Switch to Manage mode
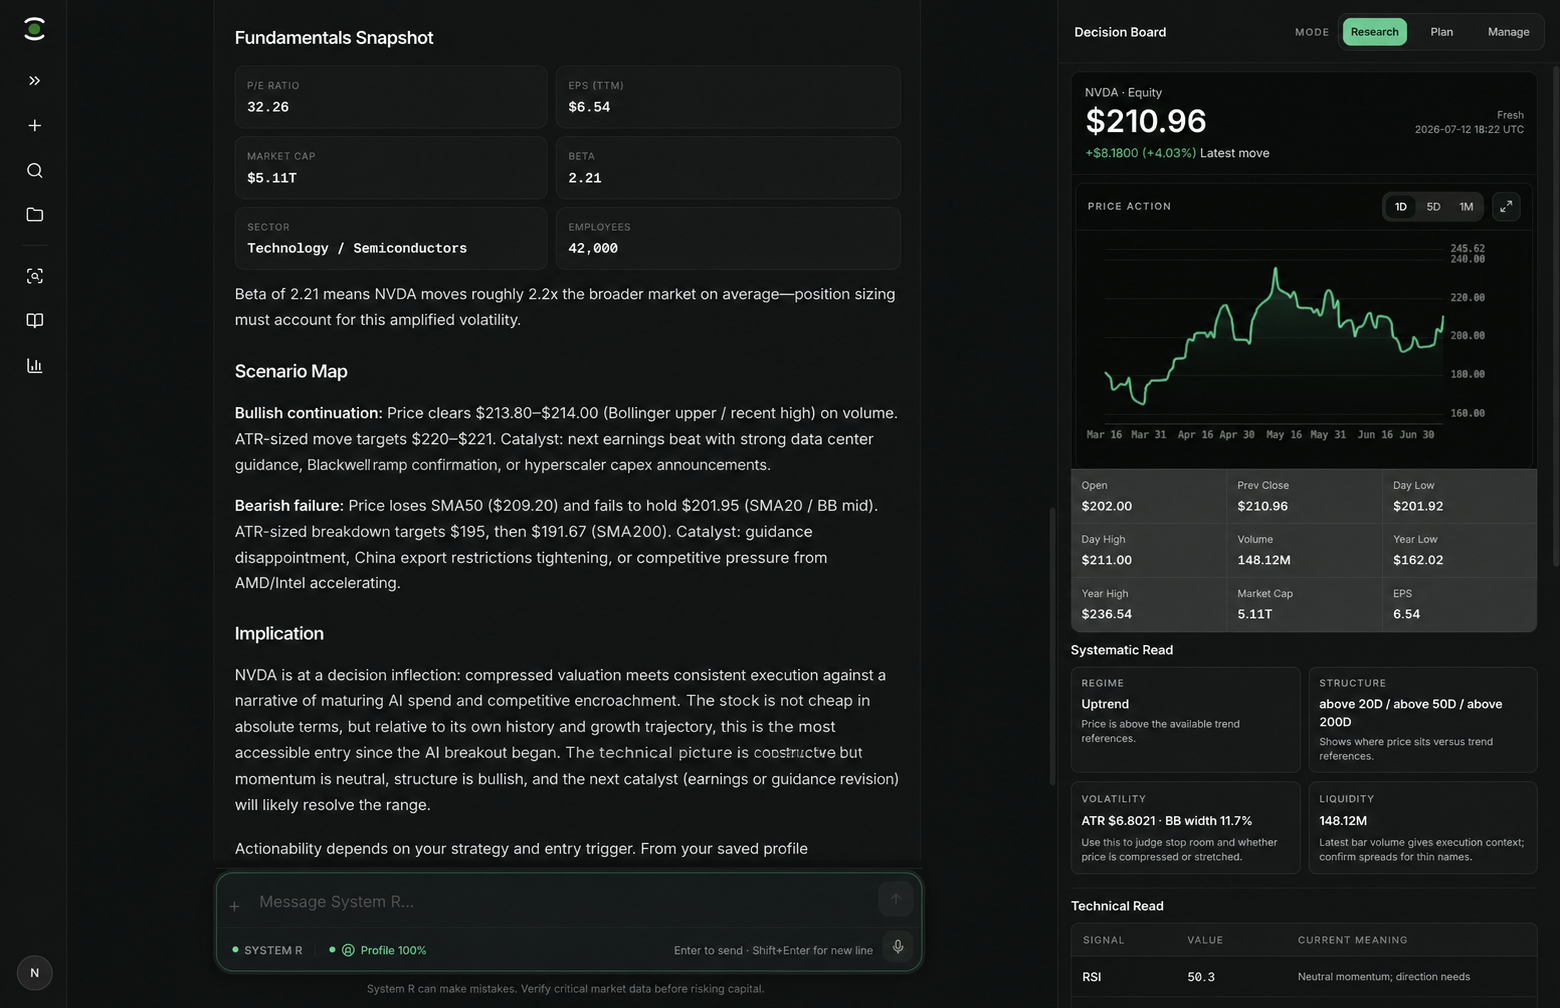 (x=1508, y=32)
